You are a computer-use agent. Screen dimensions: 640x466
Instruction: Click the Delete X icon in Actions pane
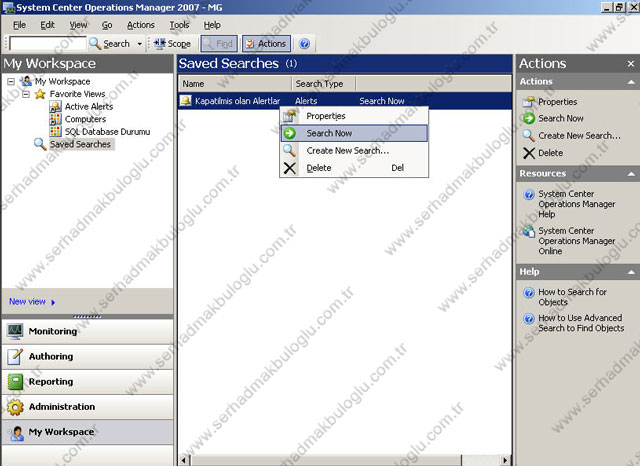coord(529,153)
